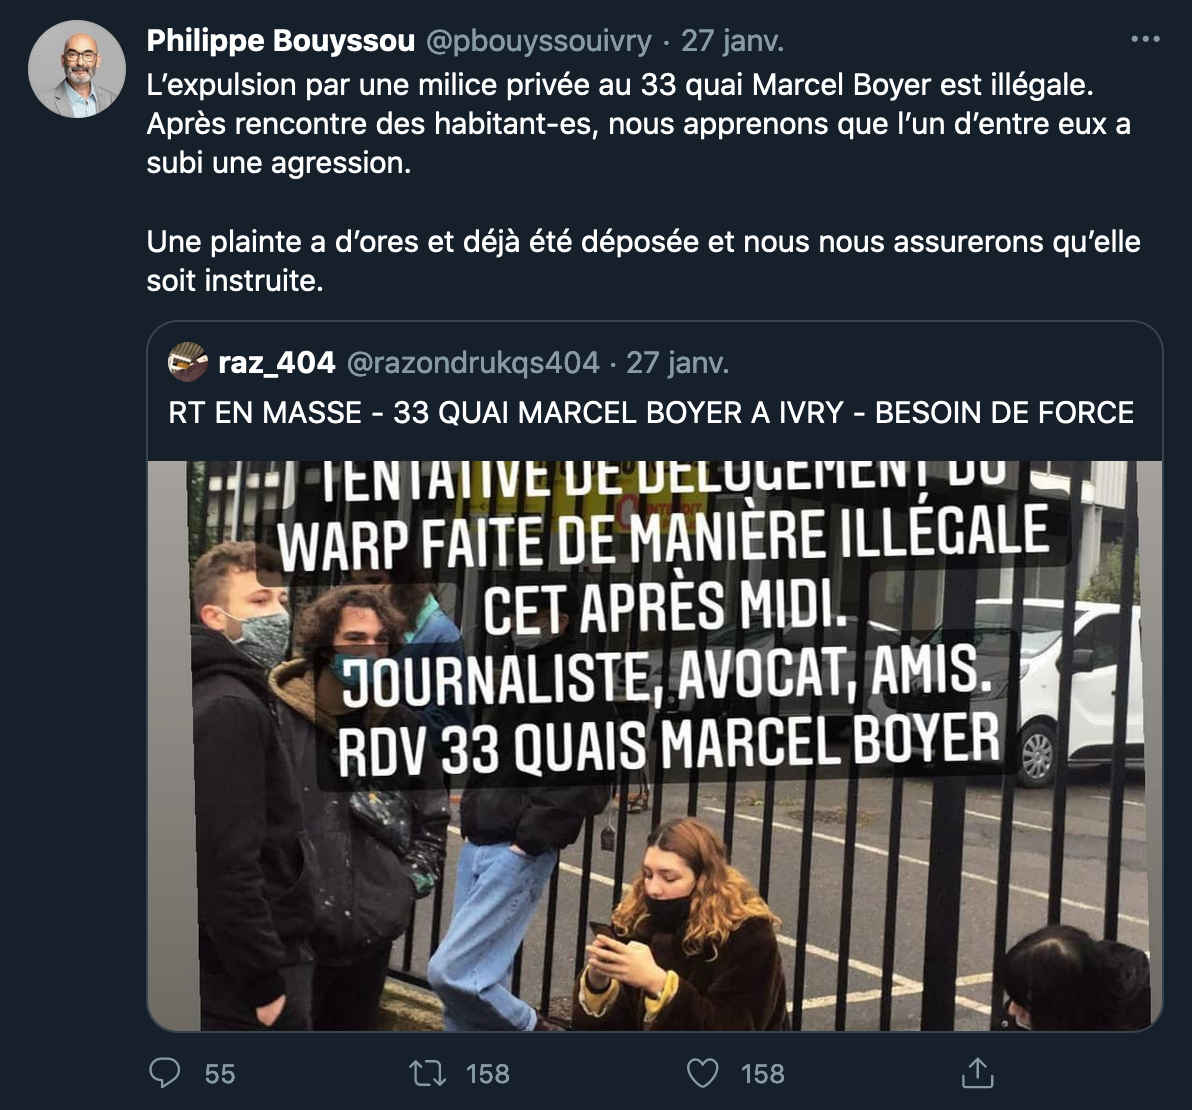Select the main tweet text about l'expulsion
The image size is (1192, 1110).
639,124
